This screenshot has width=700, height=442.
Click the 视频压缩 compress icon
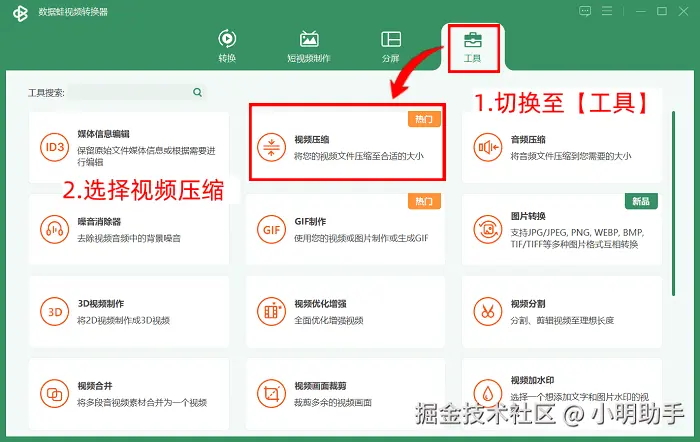271,147
